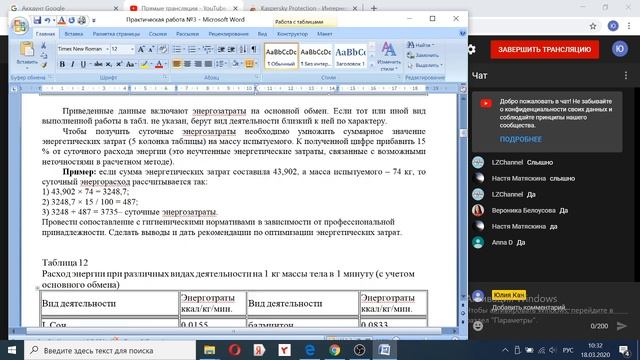Image resolution: width=640 pixels, height=360 pixels.
Task: Apply the Заголовок 1 style
Action: [351, 56]
